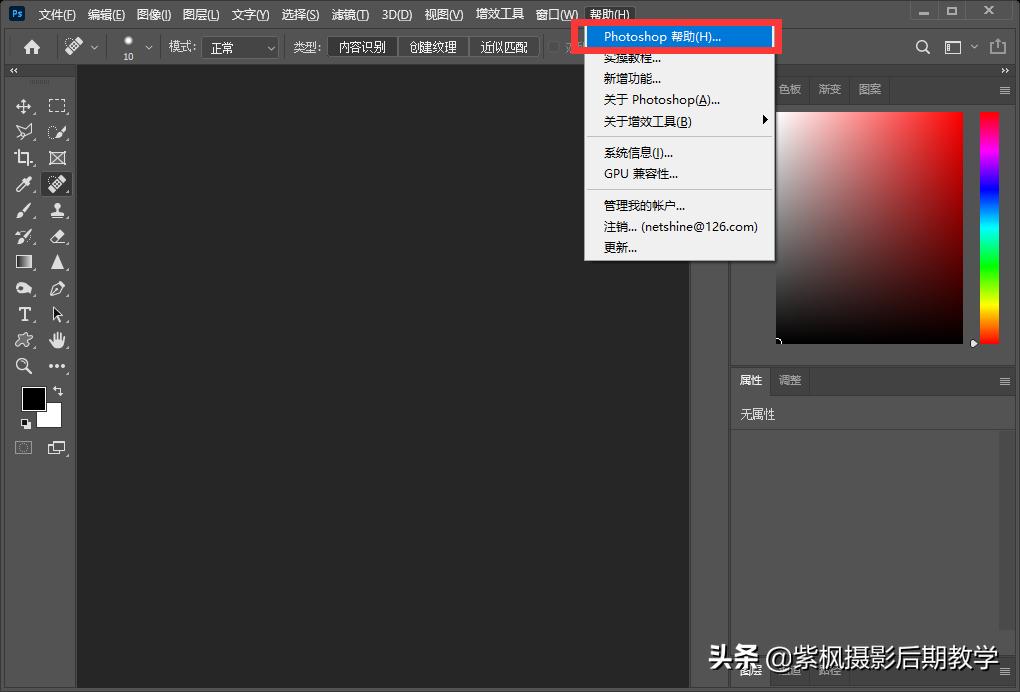Open the 滤镜(T) menu
Viewport: 1020px width, 692px height.
coord(350,15)
